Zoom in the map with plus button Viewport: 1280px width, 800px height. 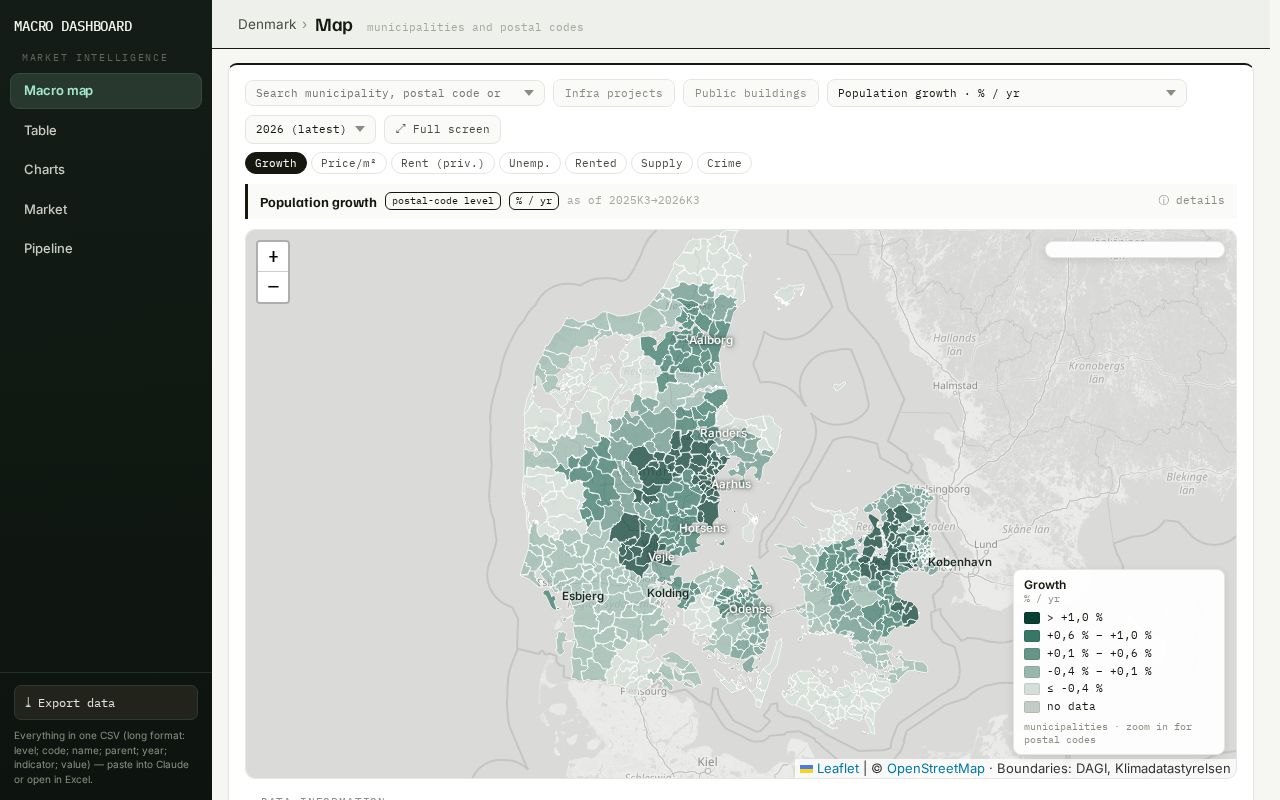tap(273, 257)
